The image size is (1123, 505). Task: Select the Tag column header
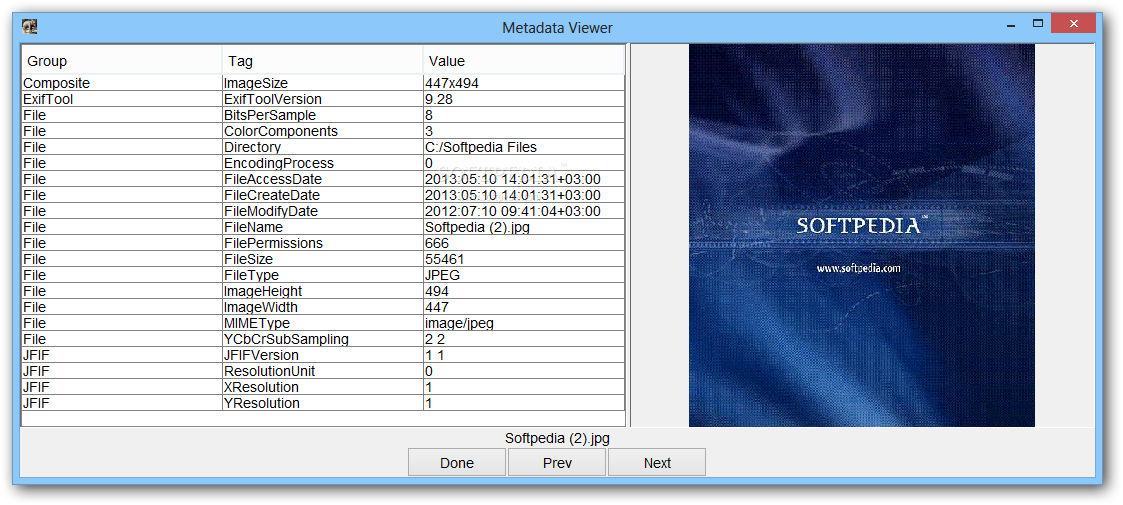[322, 61]
